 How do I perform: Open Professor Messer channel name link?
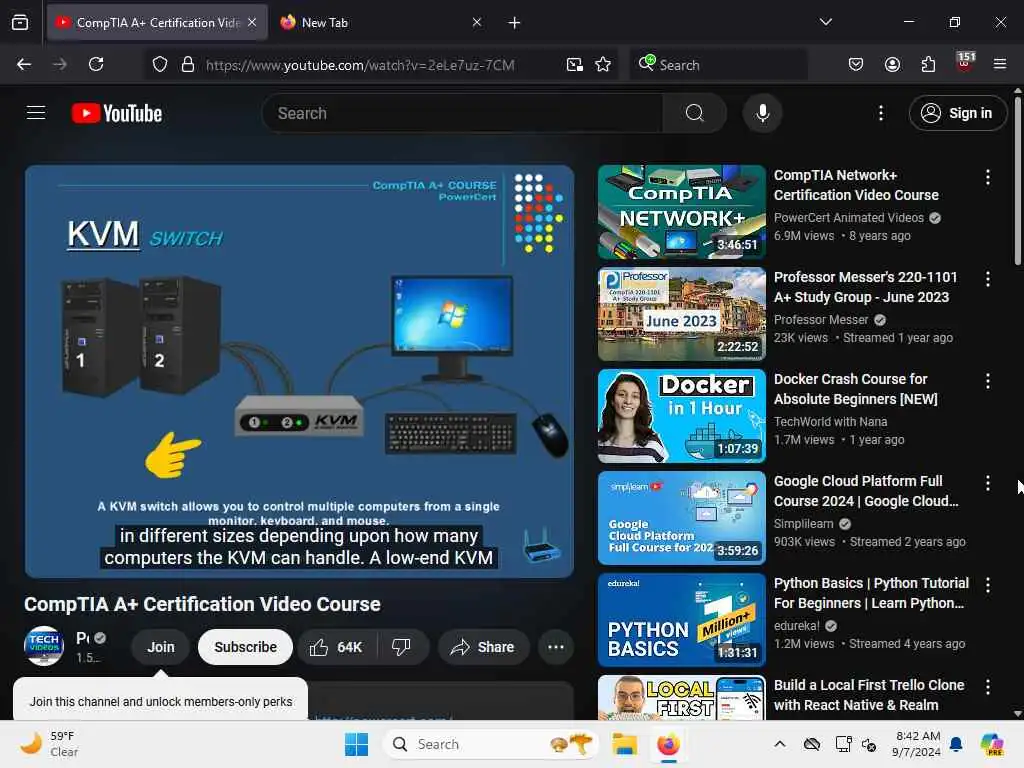pos(821,319)
